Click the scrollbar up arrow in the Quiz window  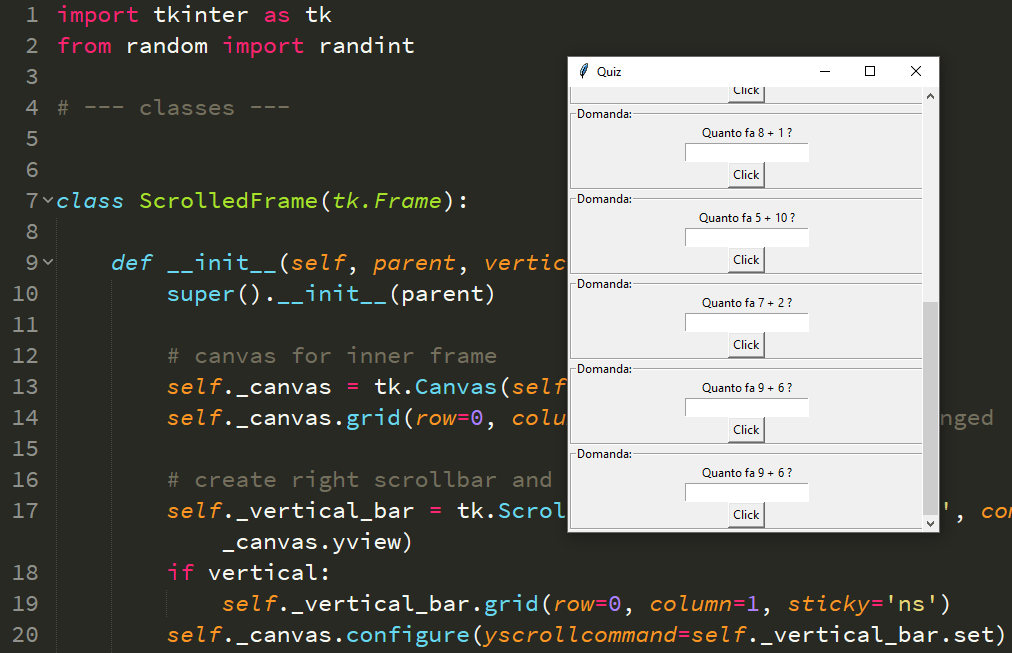pos(929,95)
